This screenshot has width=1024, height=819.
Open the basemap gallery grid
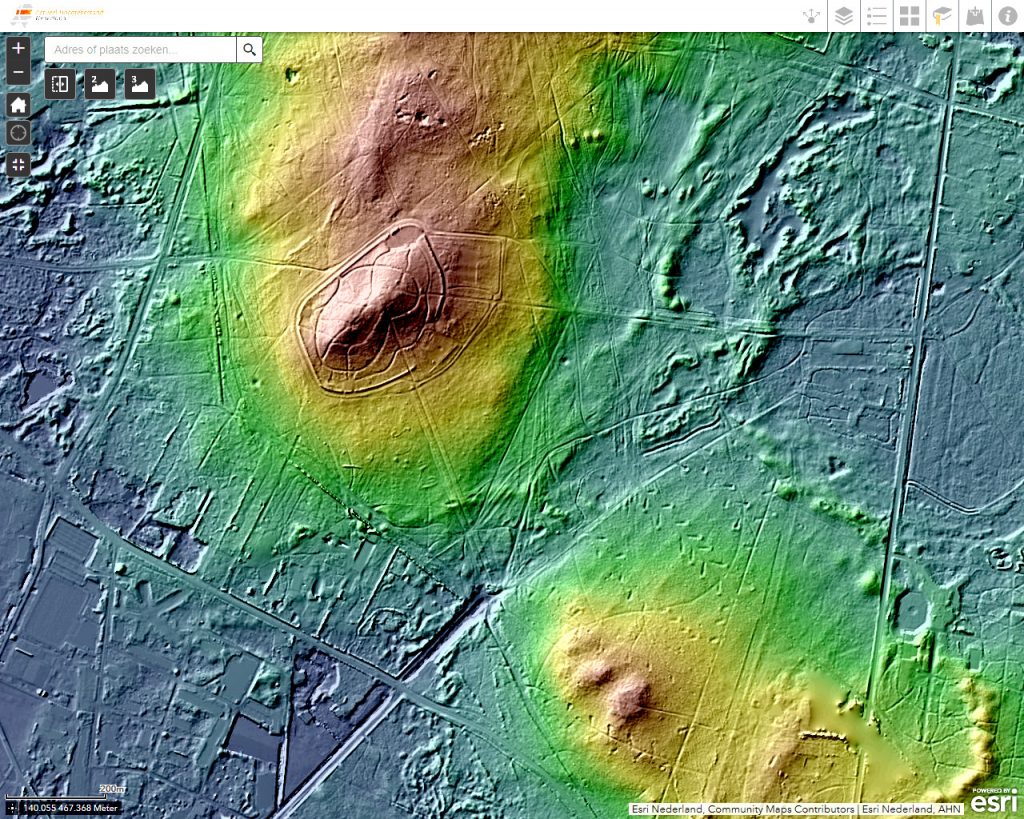[x=909, y=16]
